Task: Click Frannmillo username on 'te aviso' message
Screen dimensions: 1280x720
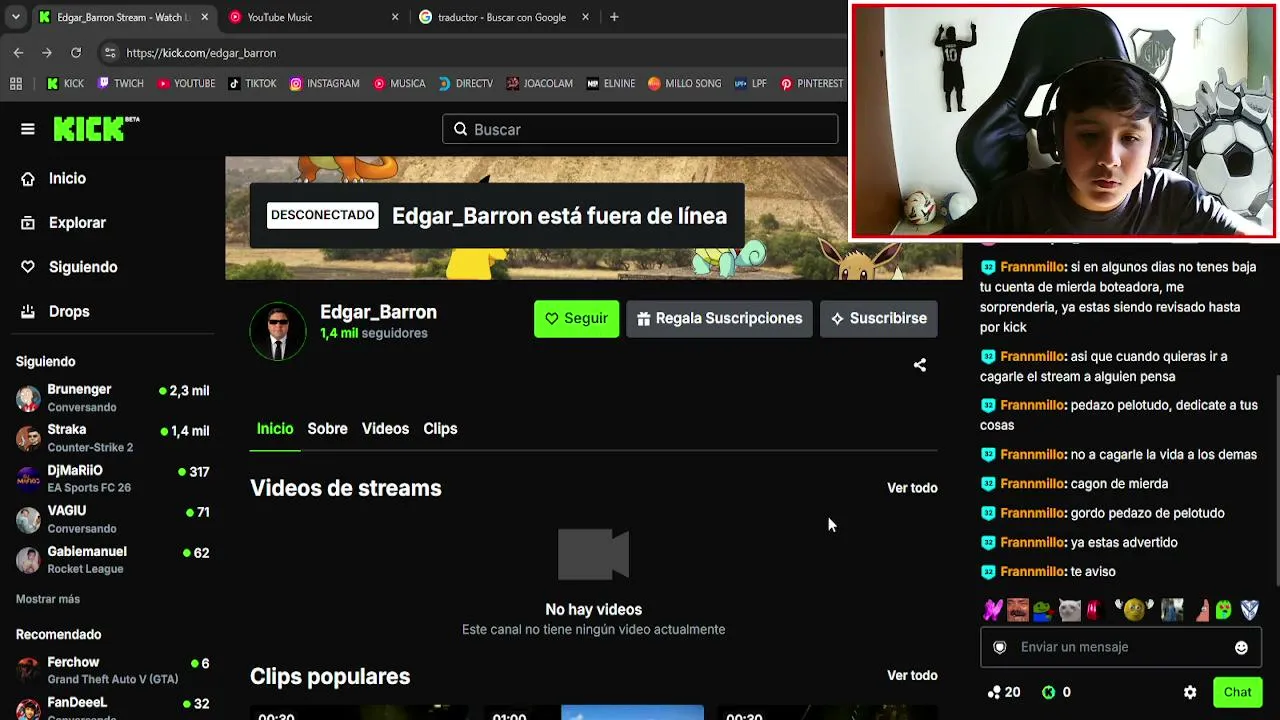Action: coord(1032,571)
